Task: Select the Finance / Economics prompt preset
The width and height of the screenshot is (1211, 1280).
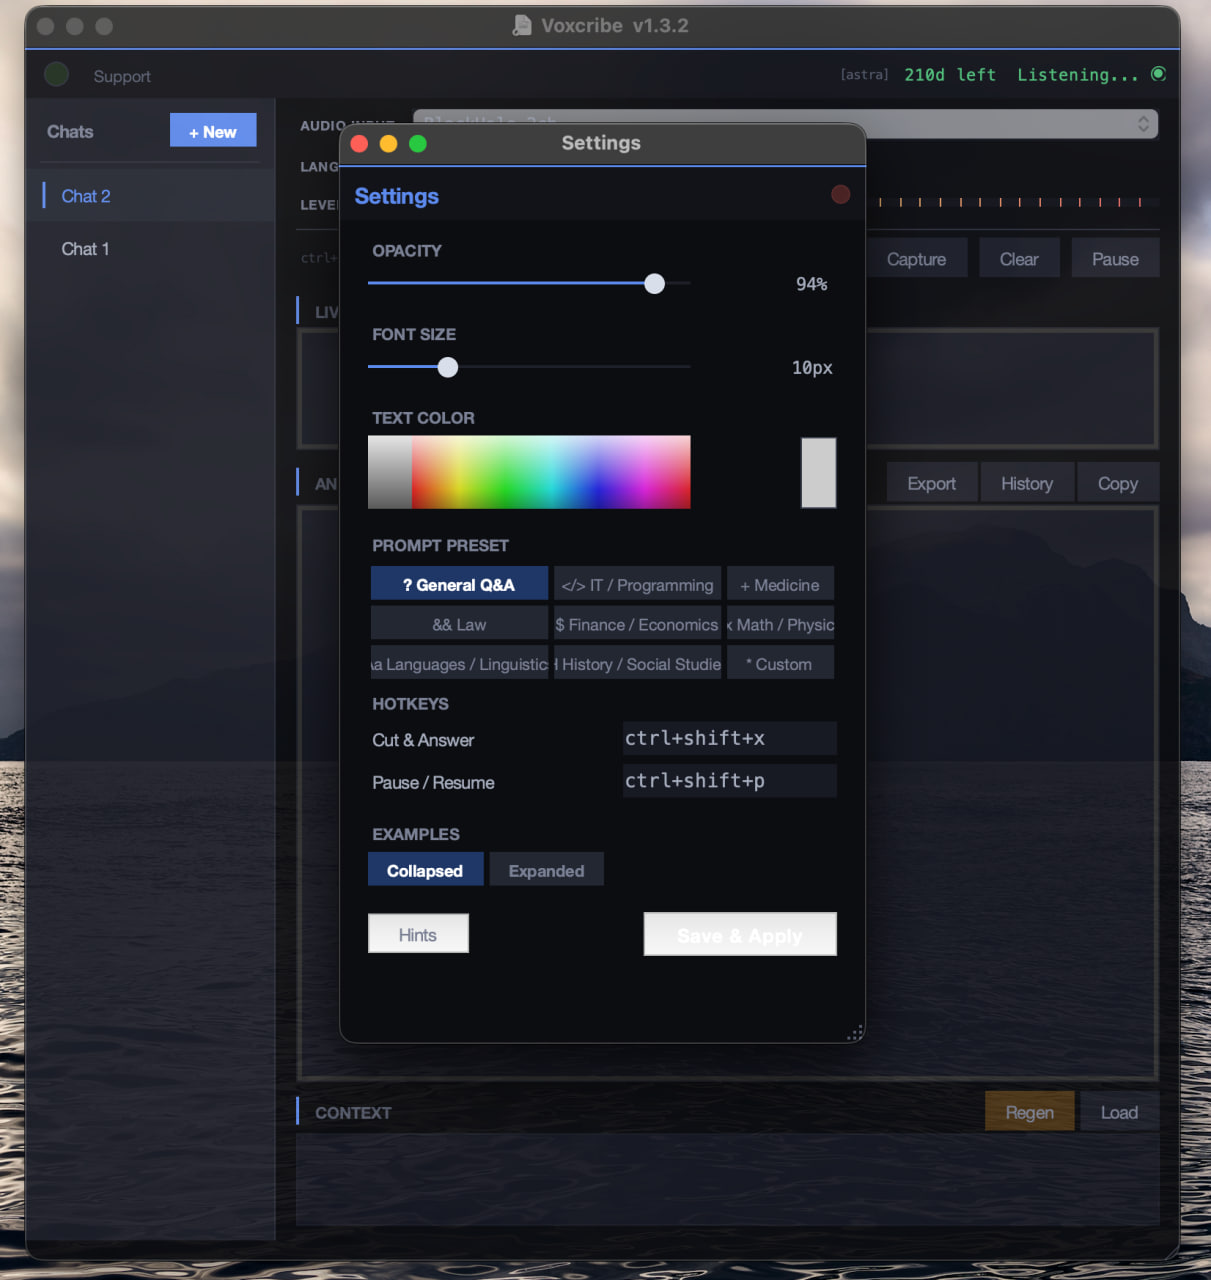Action: [637, 624]
